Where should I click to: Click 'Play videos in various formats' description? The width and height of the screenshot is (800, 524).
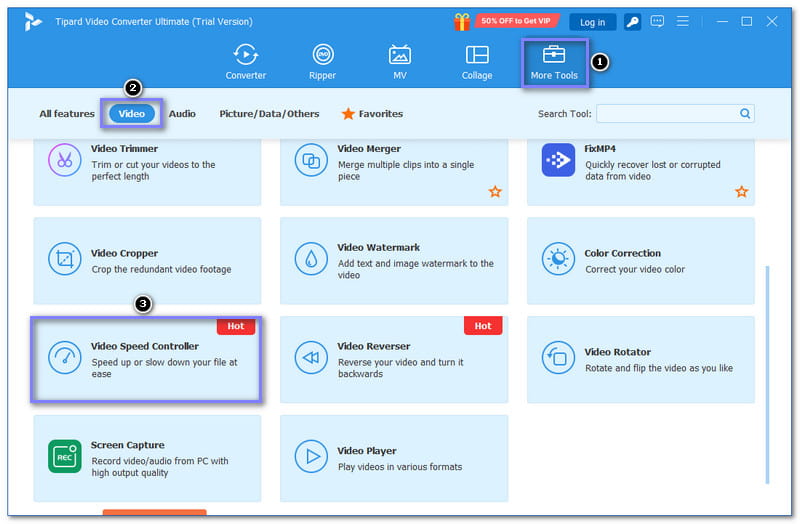[400, 467]
